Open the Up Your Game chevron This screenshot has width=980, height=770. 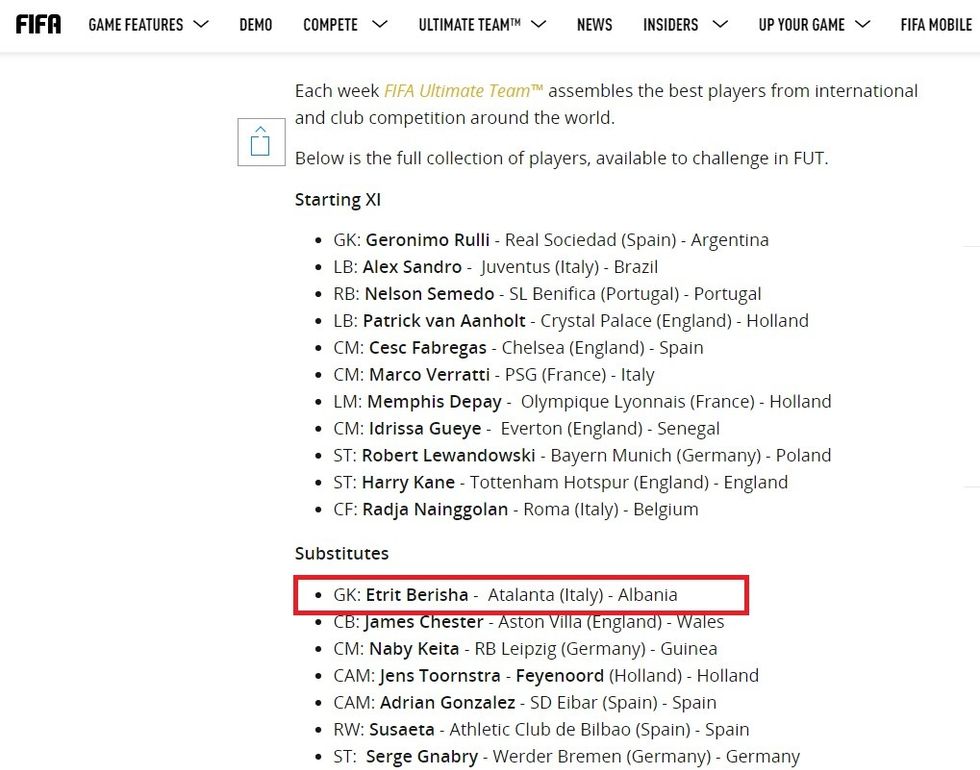tap(863, 24)
